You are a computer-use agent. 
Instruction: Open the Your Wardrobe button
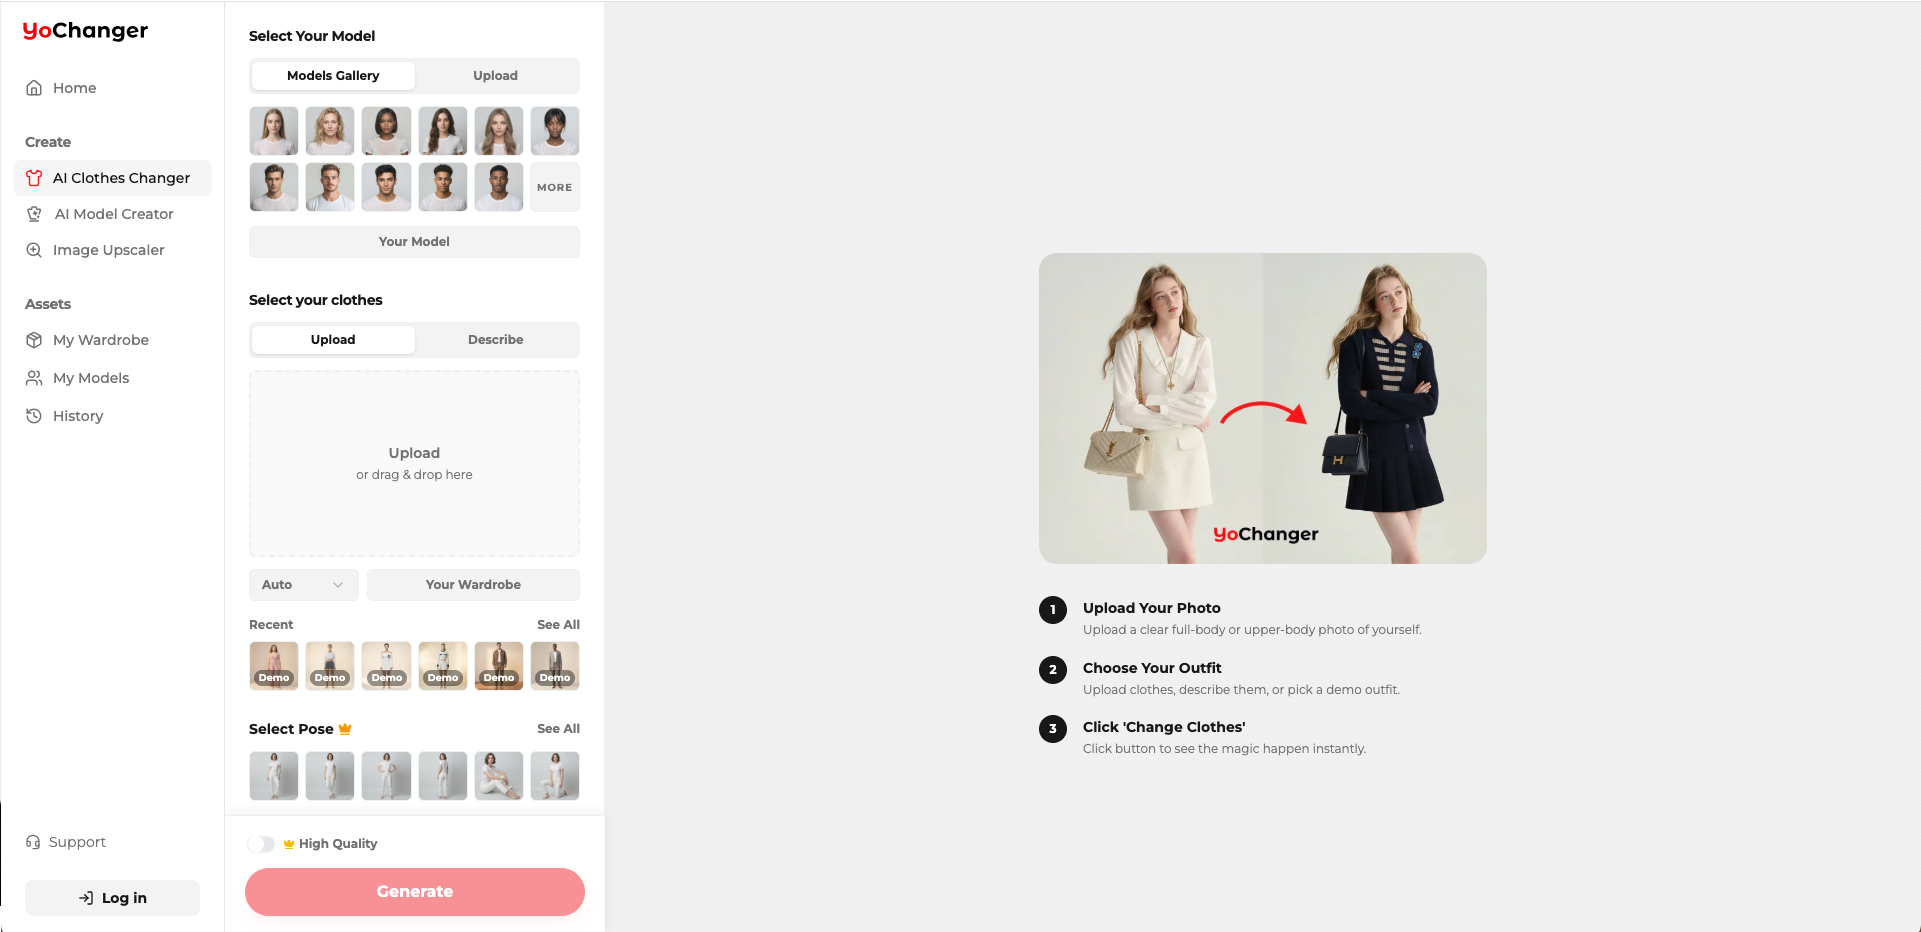click(473, 585)
